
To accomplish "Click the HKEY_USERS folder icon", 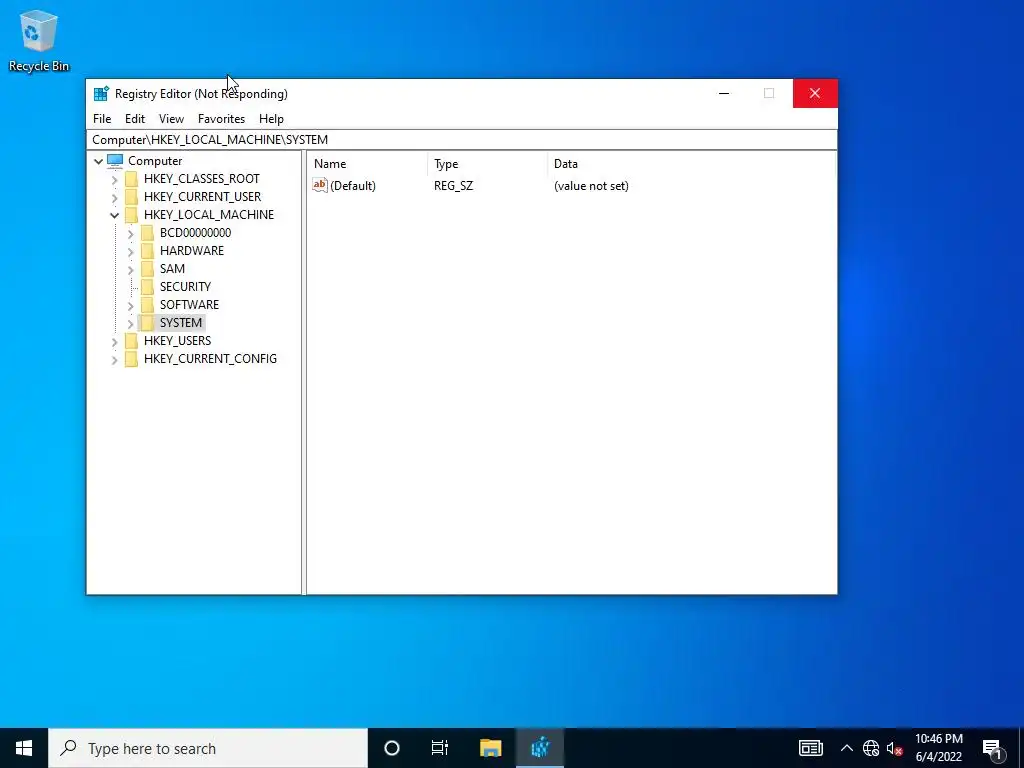I will click(131, 340).
